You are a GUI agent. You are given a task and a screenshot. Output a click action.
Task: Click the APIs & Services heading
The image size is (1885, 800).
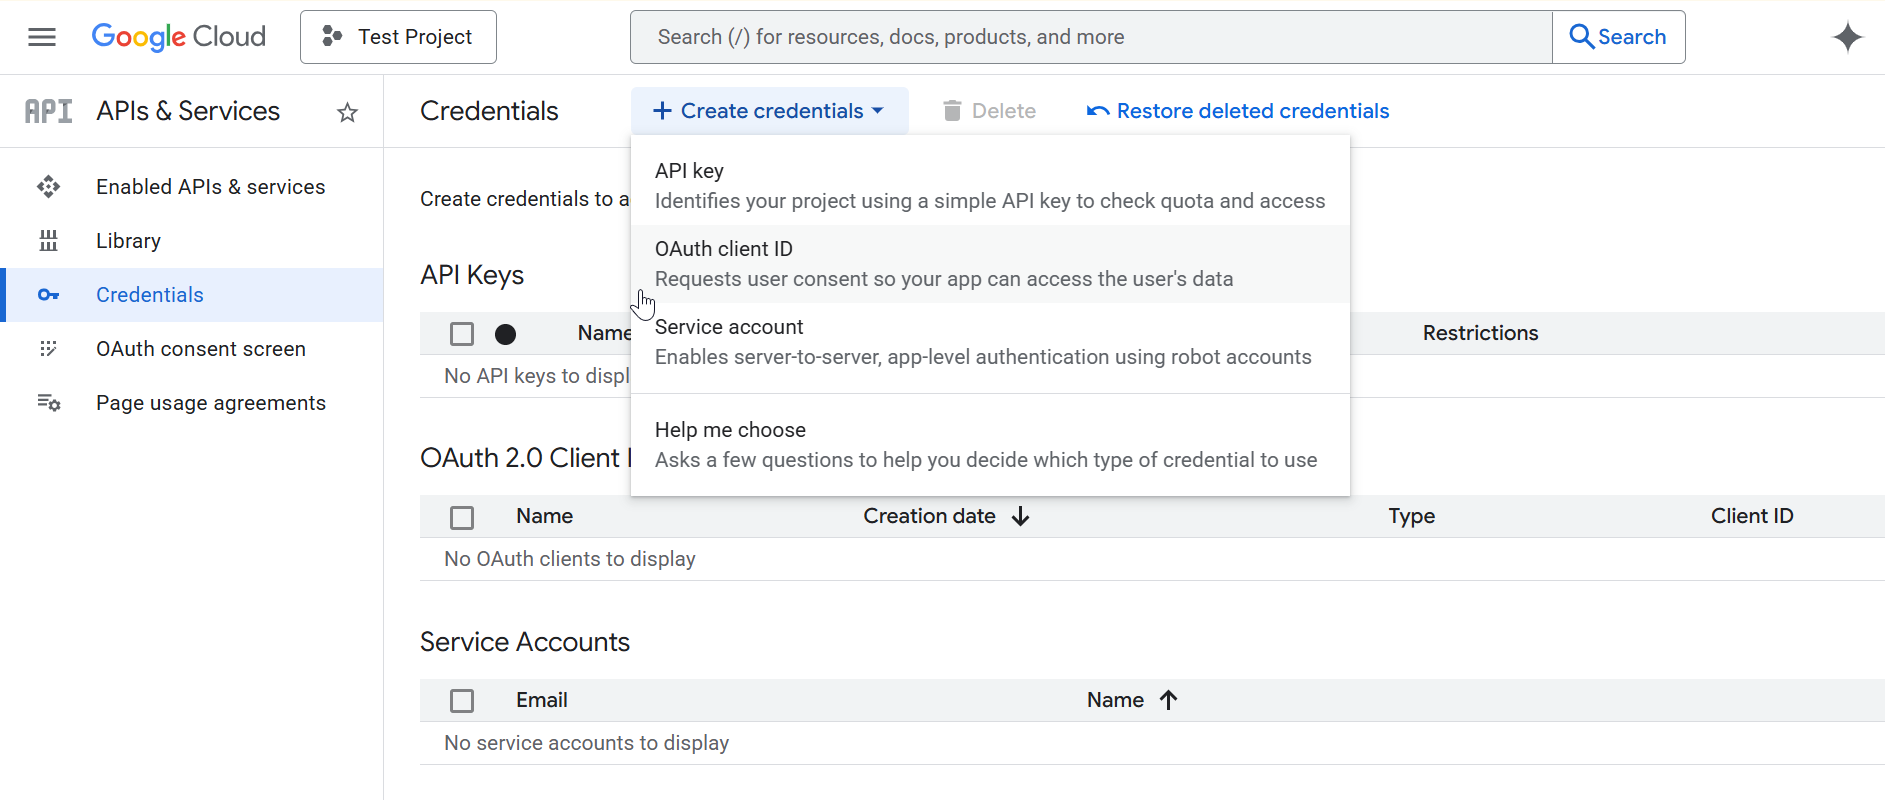188,111
